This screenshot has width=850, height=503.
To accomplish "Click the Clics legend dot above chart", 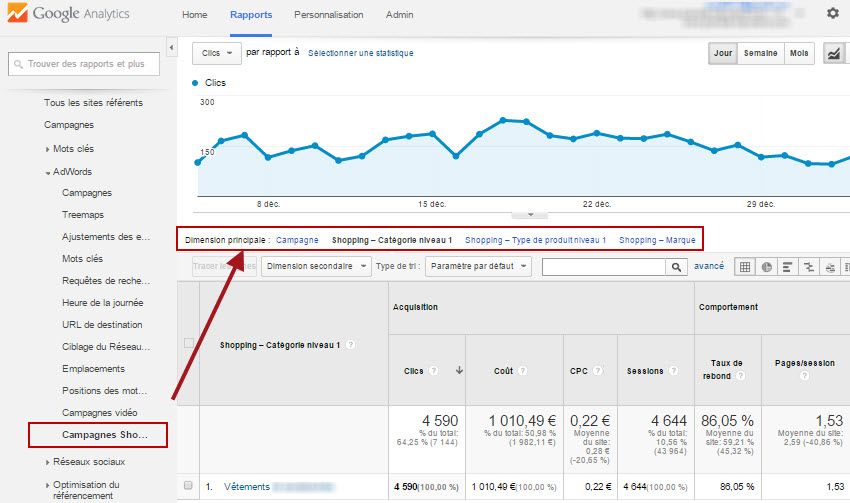I will click(195, 83).
